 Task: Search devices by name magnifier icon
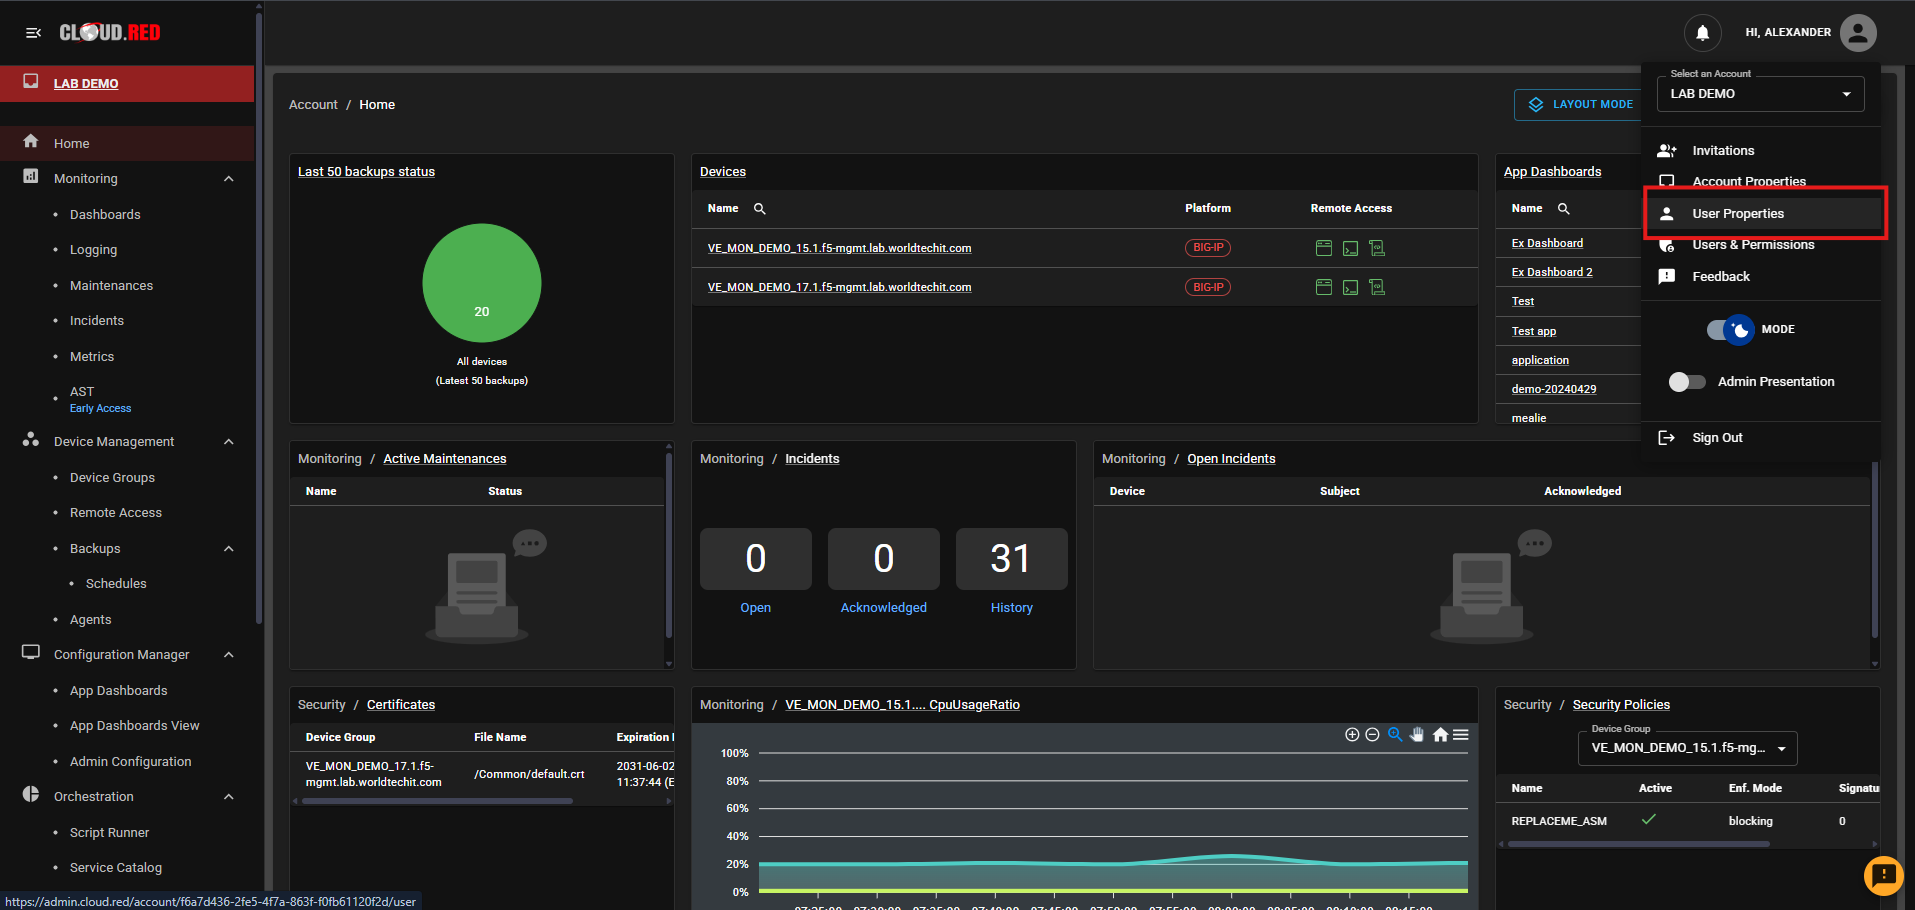(x=760, y=209)
